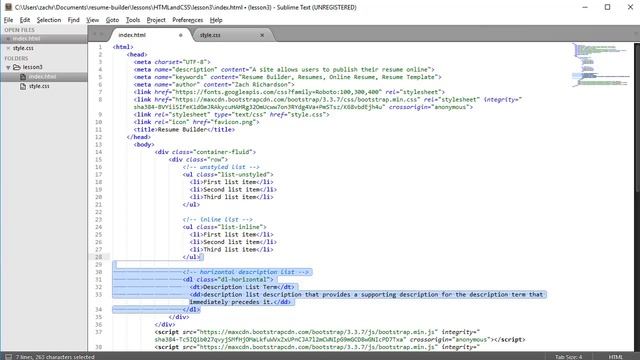Click the Description List Term dt line

(242, 287)
